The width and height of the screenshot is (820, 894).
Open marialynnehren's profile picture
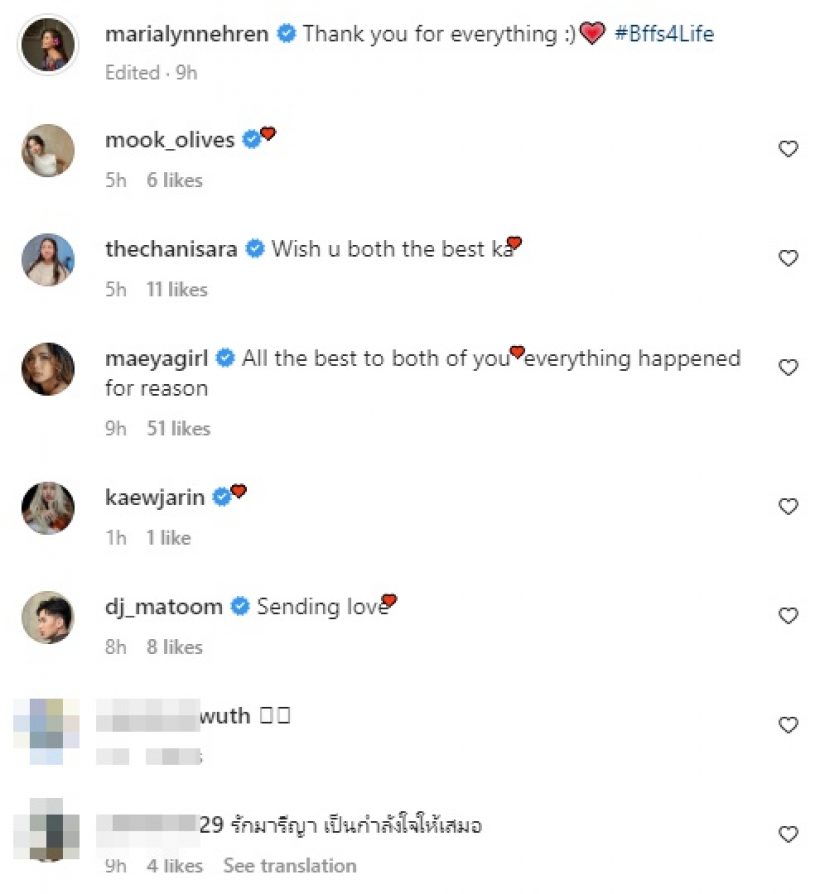[x=48, y=43]
